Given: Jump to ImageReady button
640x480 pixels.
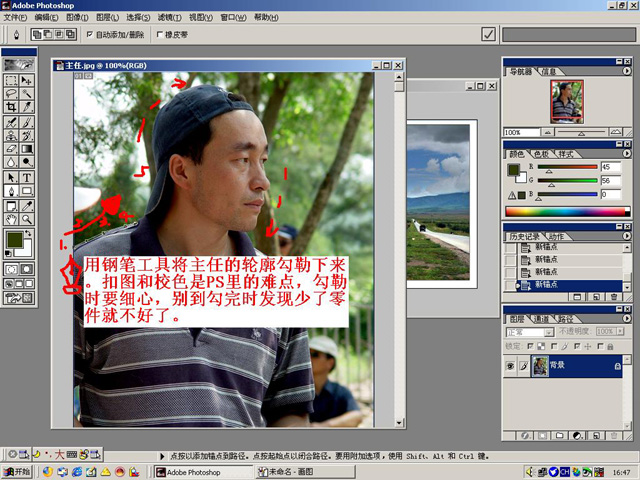Looking at the screenshot, I should click(19, 298).
